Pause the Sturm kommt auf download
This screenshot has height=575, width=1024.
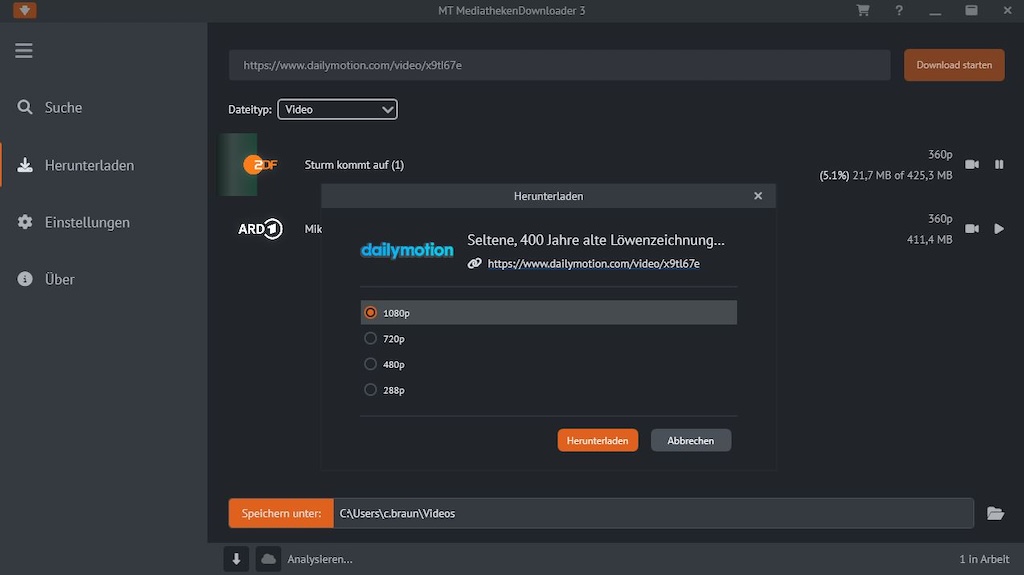[x=999, y=165]
